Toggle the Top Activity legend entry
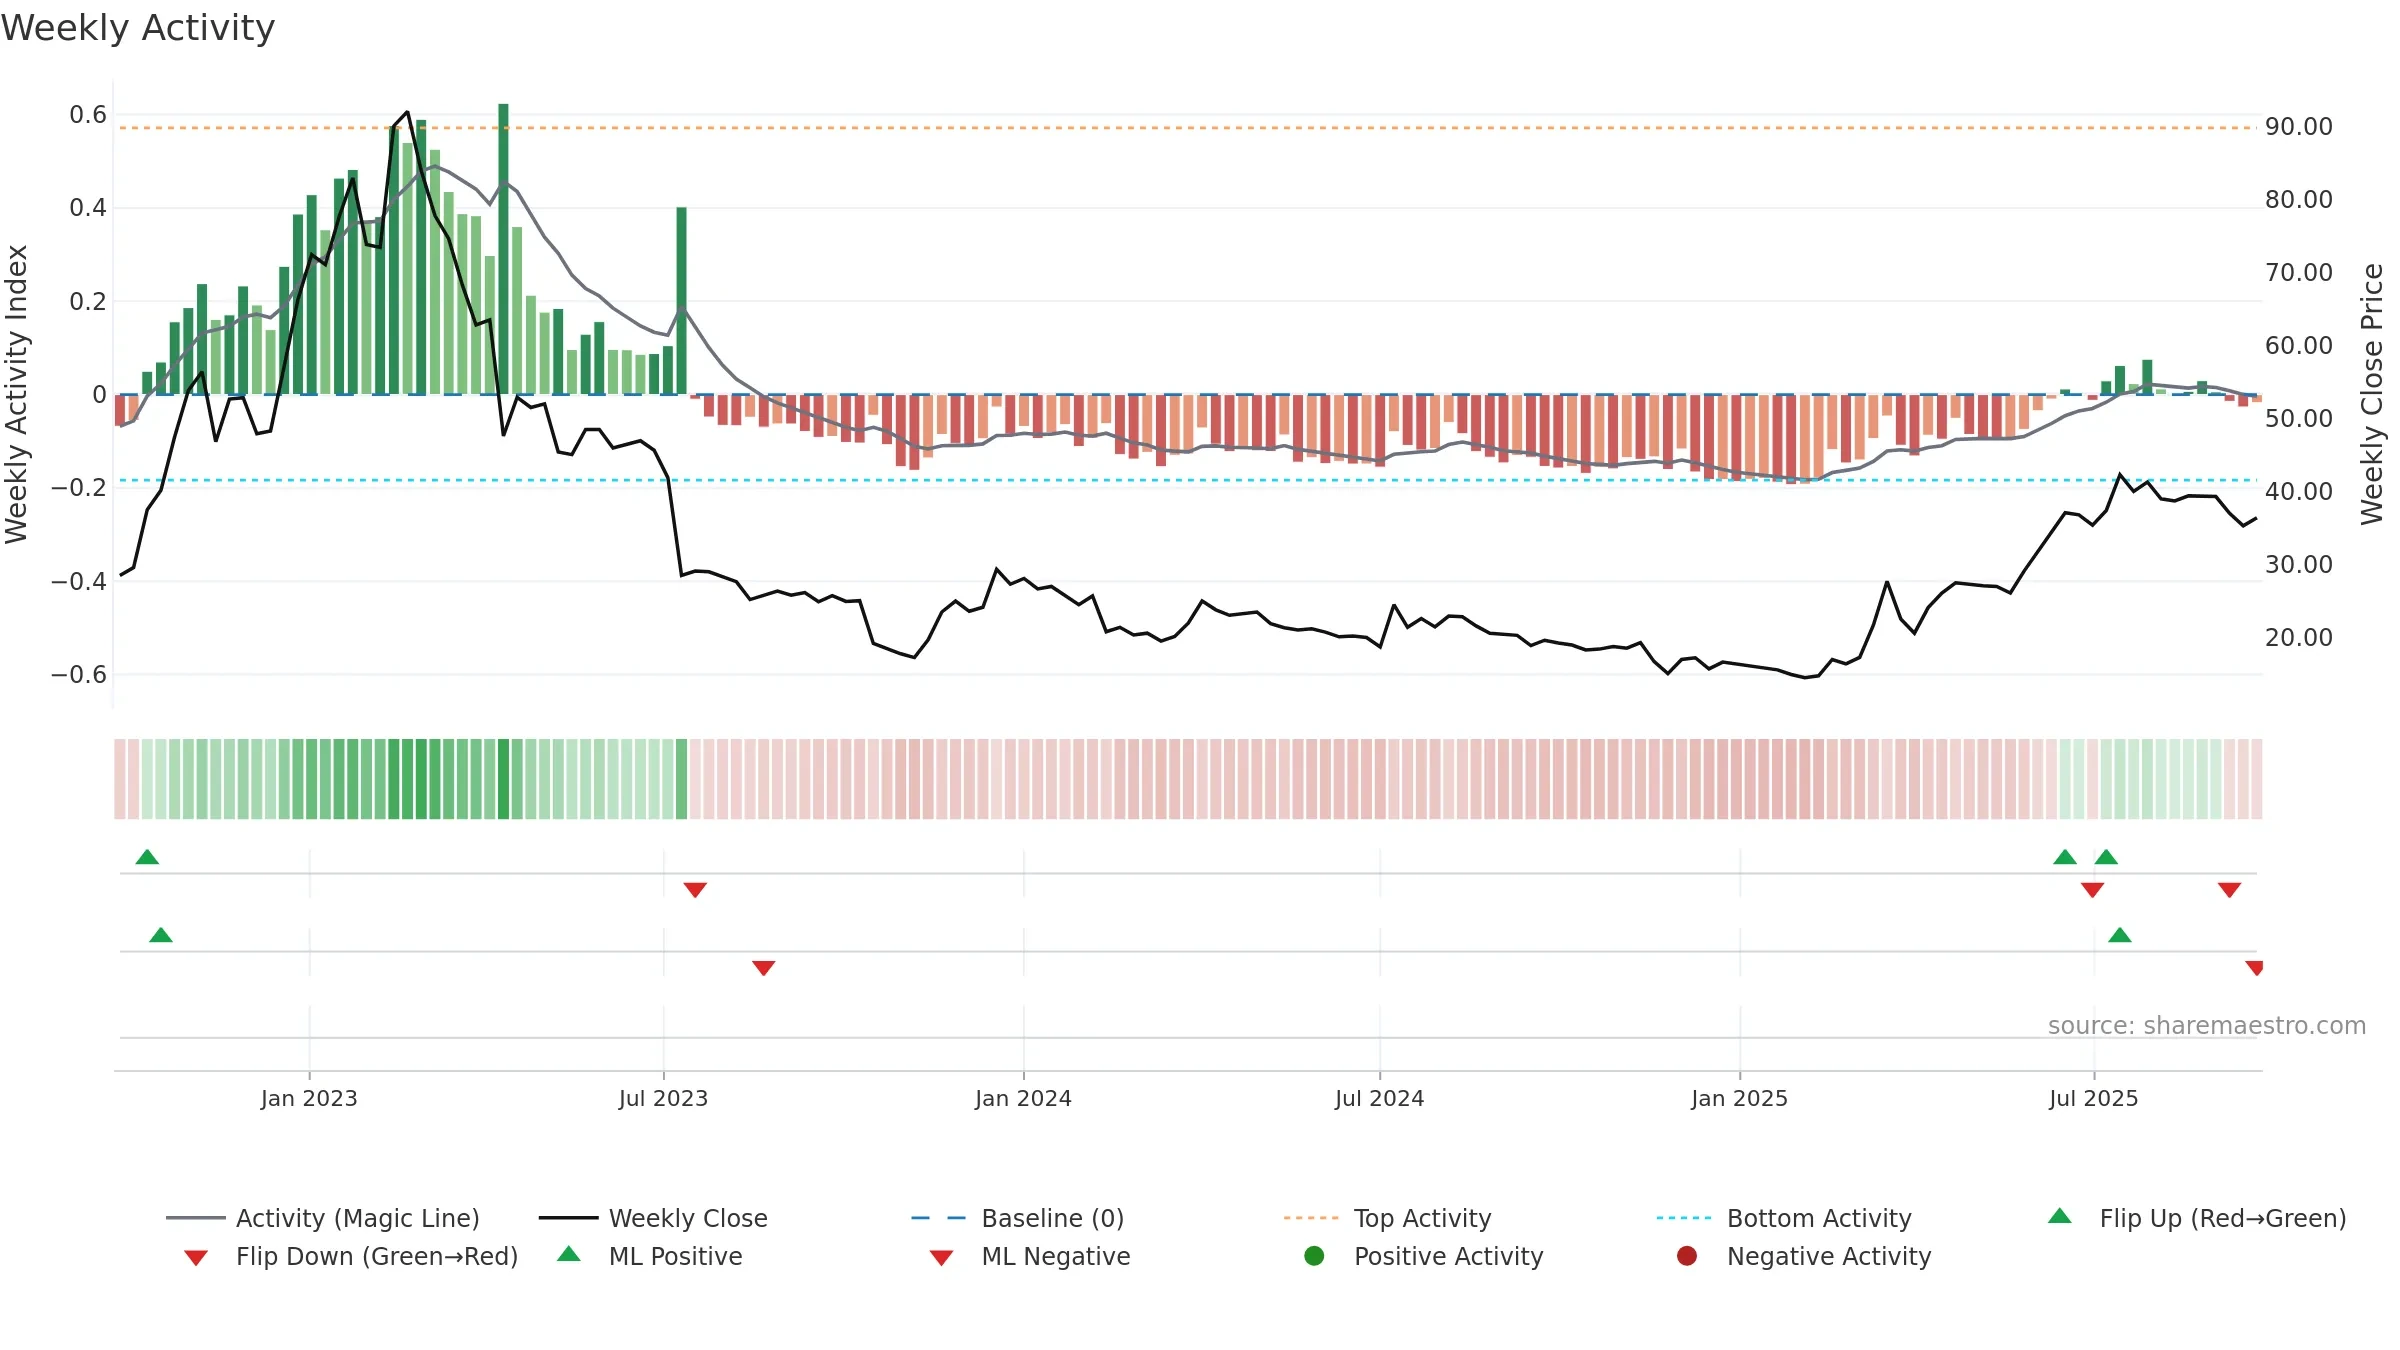 point(1388,1218)
